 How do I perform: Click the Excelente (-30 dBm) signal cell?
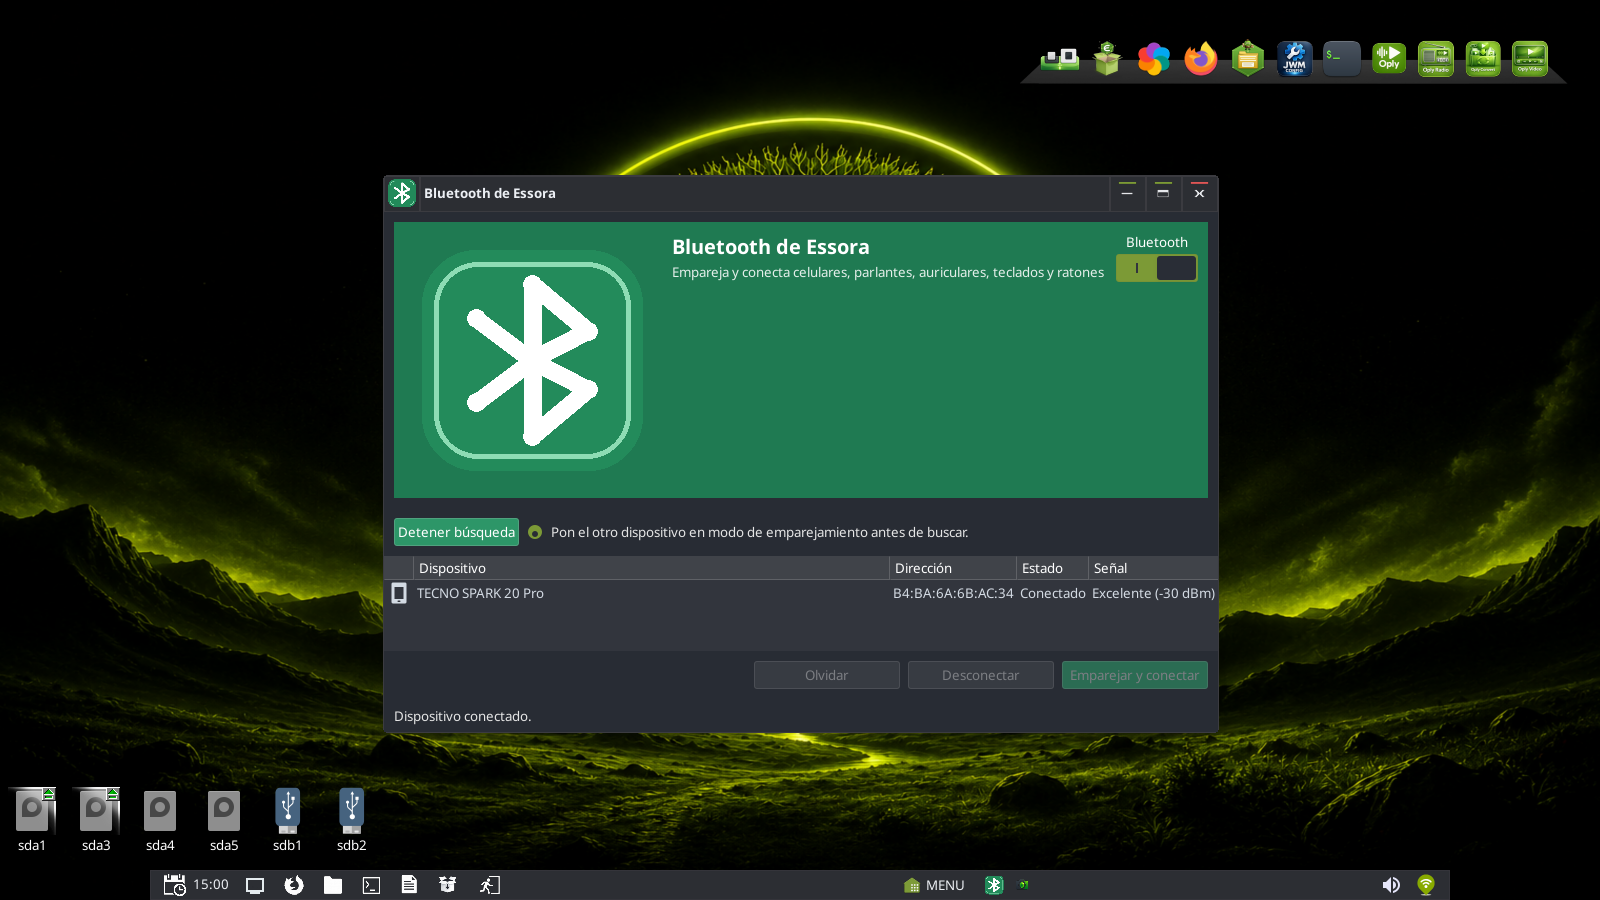(x=1154, y=593)
